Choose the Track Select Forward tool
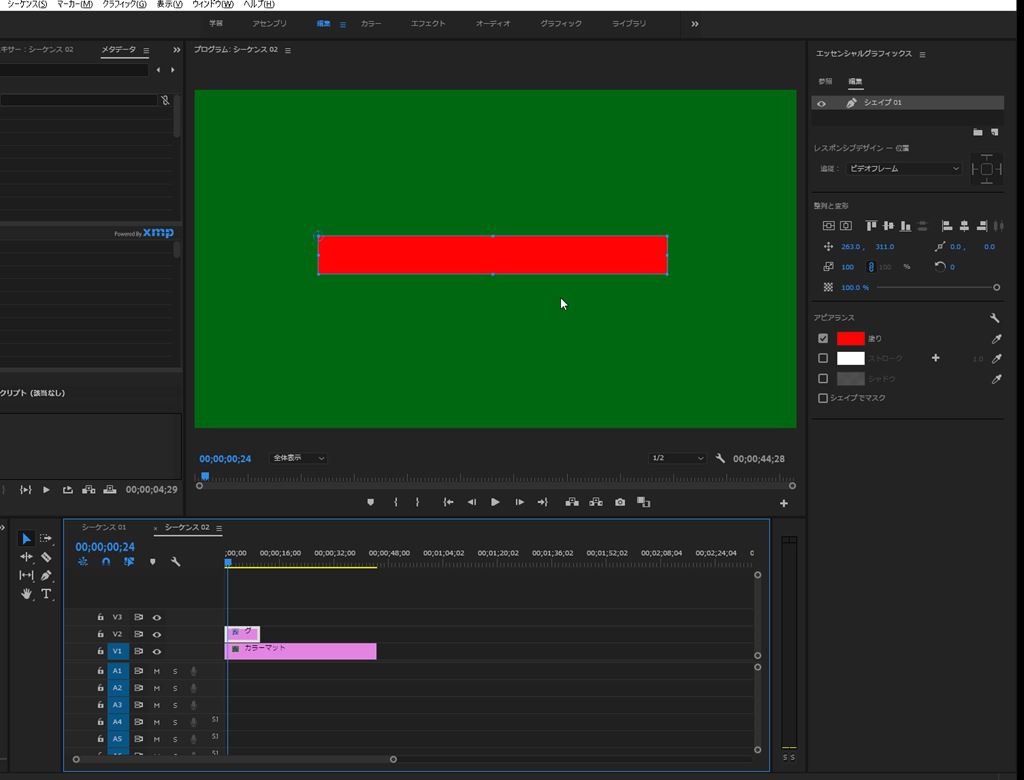 tap(46, 539)
